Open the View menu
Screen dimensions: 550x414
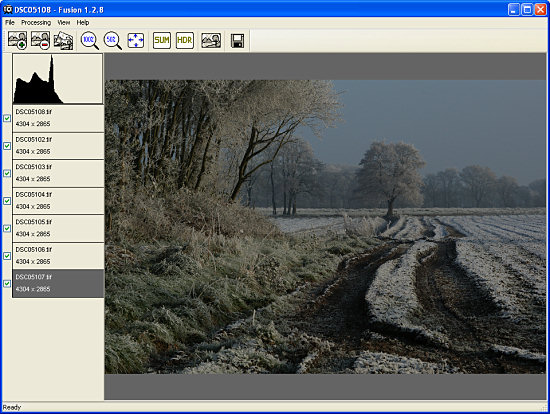63,22
